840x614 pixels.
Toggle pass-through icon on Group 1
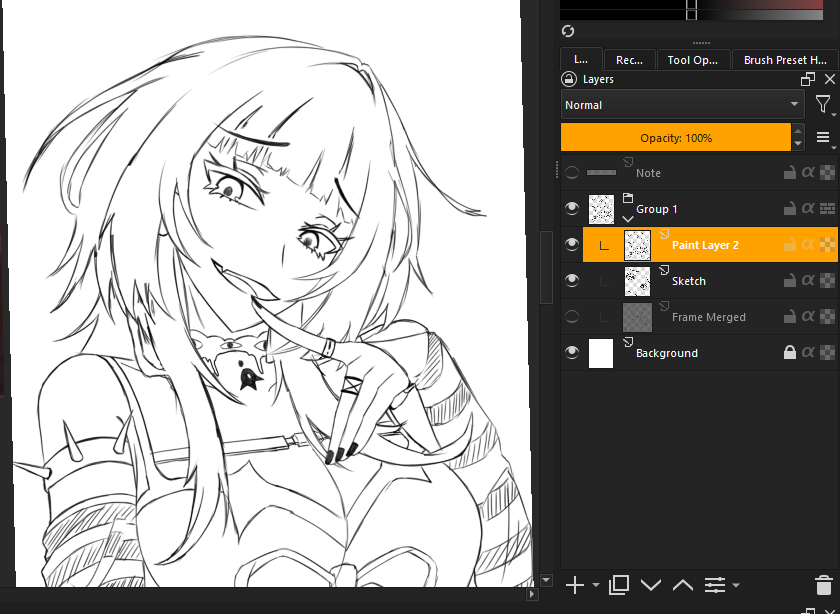[827, 208]
